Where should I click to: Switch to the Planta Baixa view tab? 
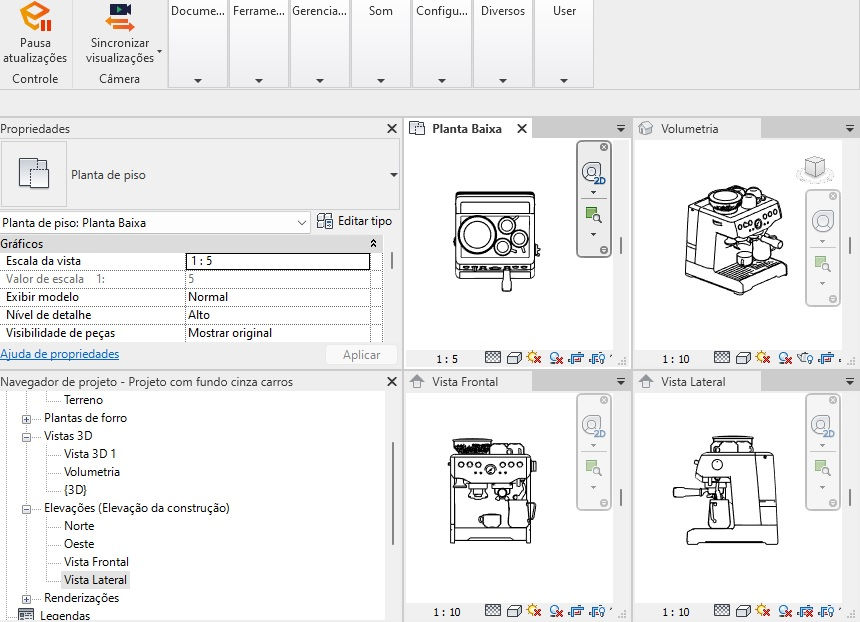click(x=467, y=128)
